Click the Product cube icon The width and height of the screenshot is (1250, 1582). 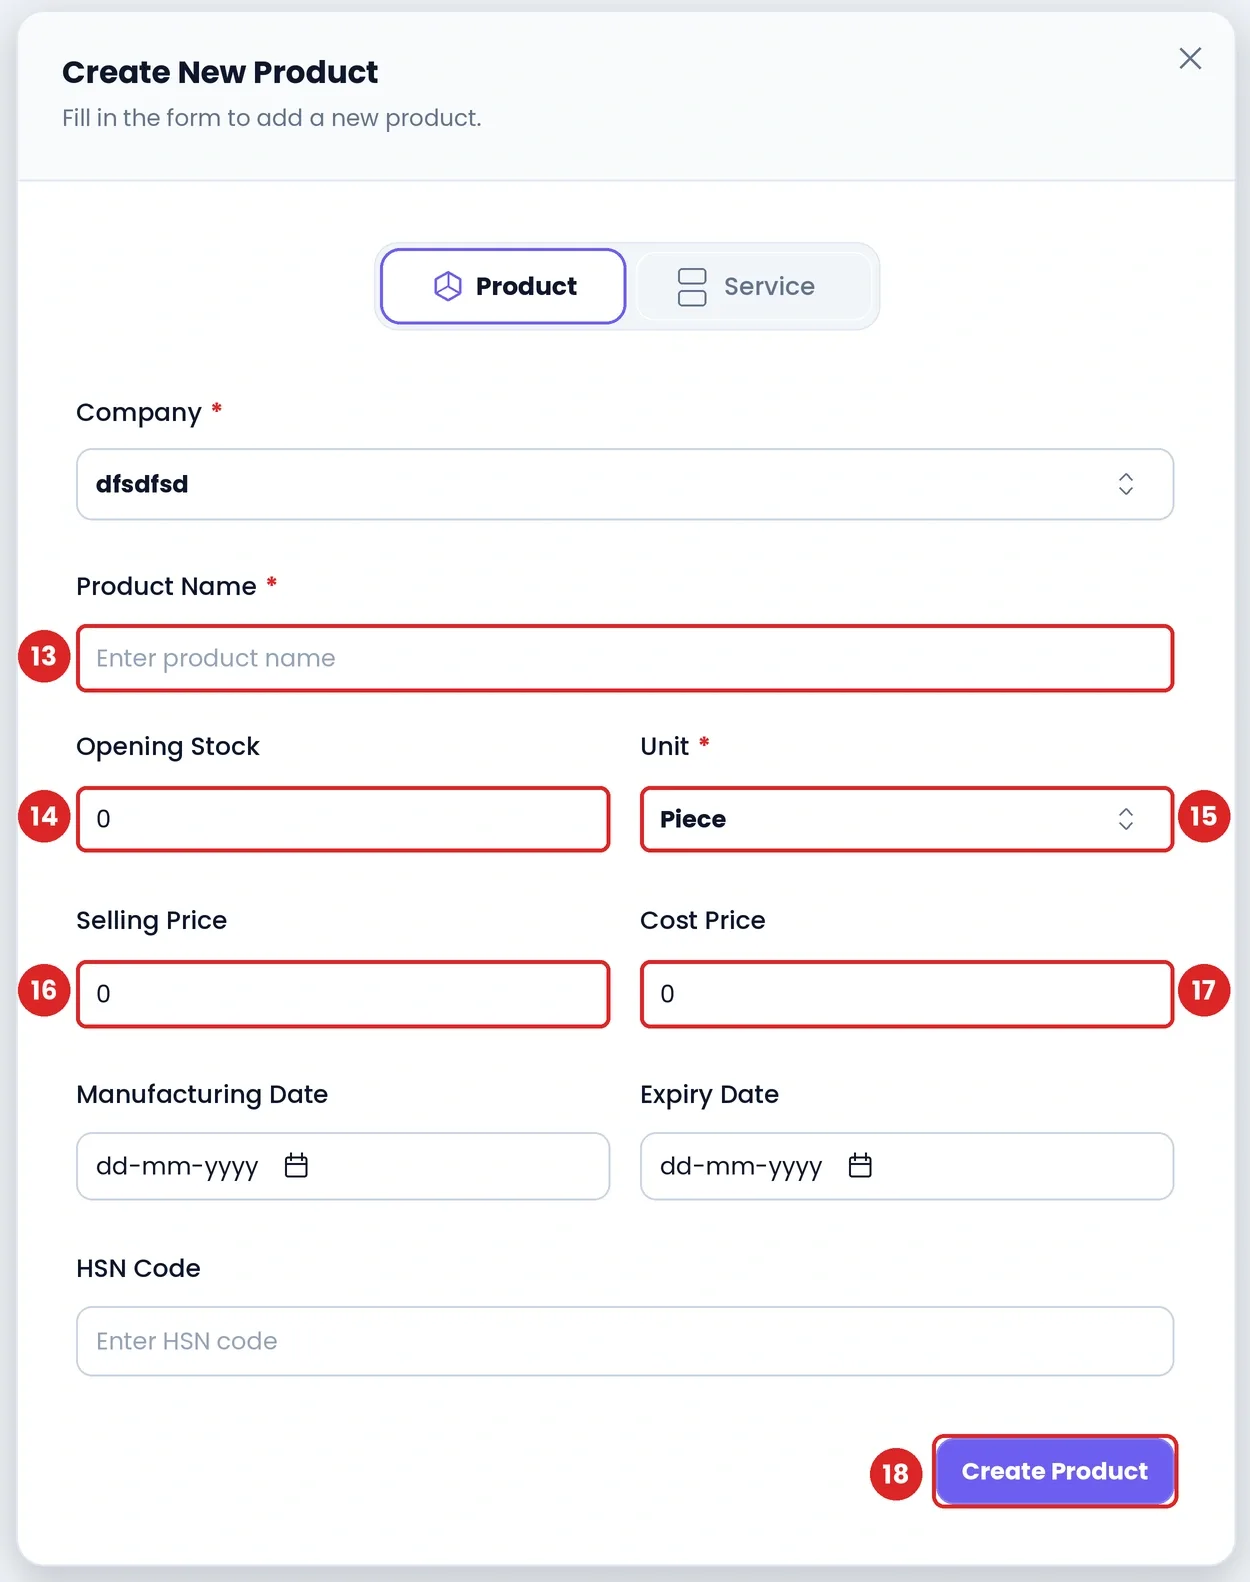(447, 286)
